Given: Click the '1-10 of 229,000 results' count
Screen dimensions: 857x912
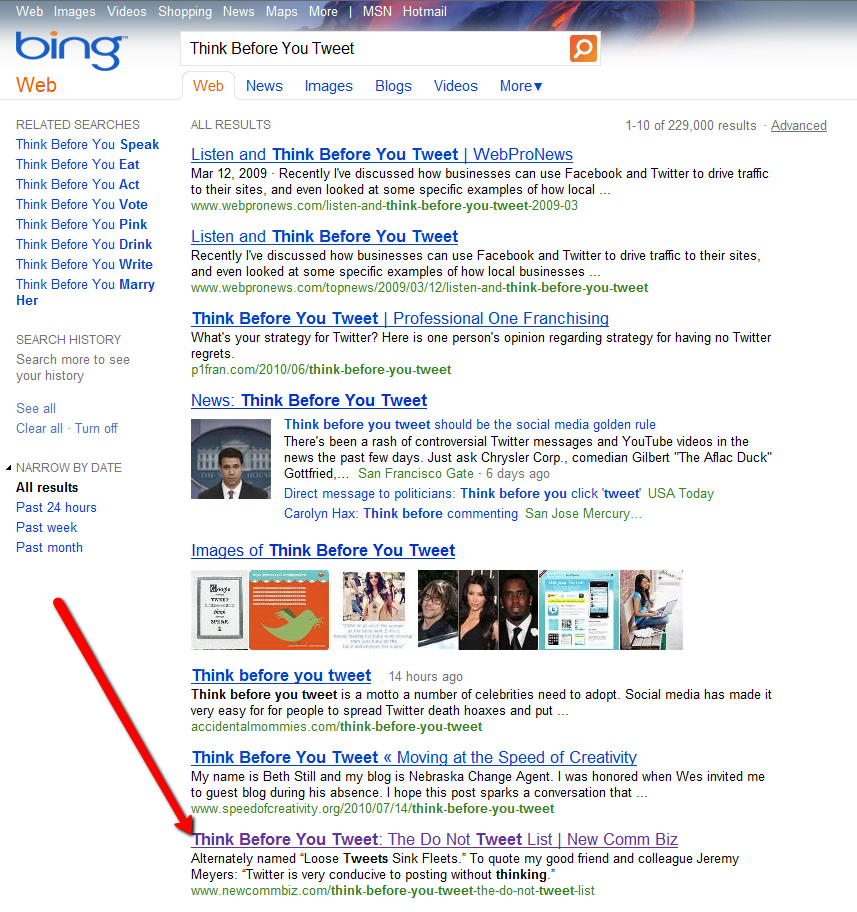Looking at the screenshot, I should [691, 125].
